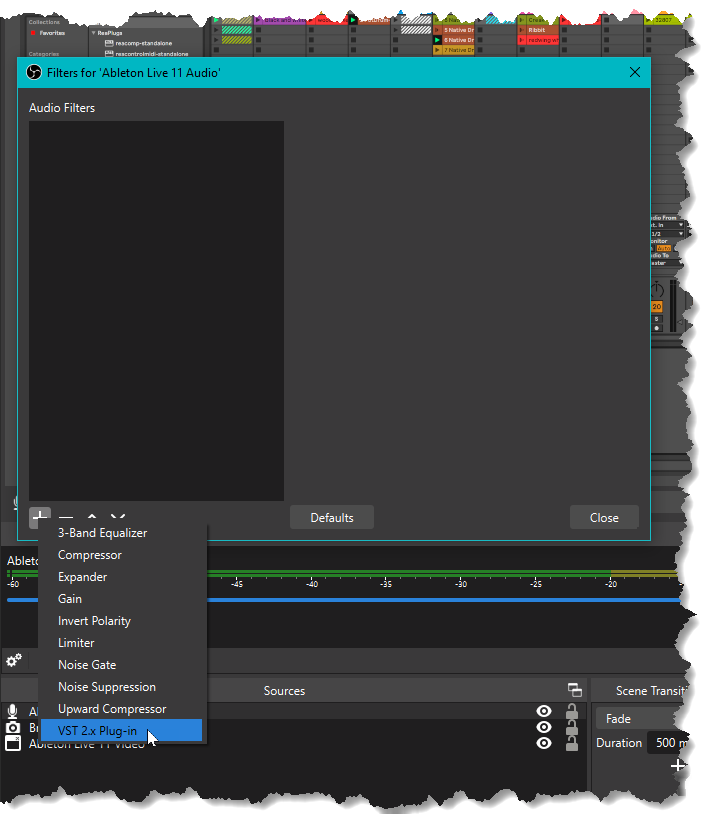Click the add filter plus button
Screen dimensions: 702x814
[x=40, y=517]
